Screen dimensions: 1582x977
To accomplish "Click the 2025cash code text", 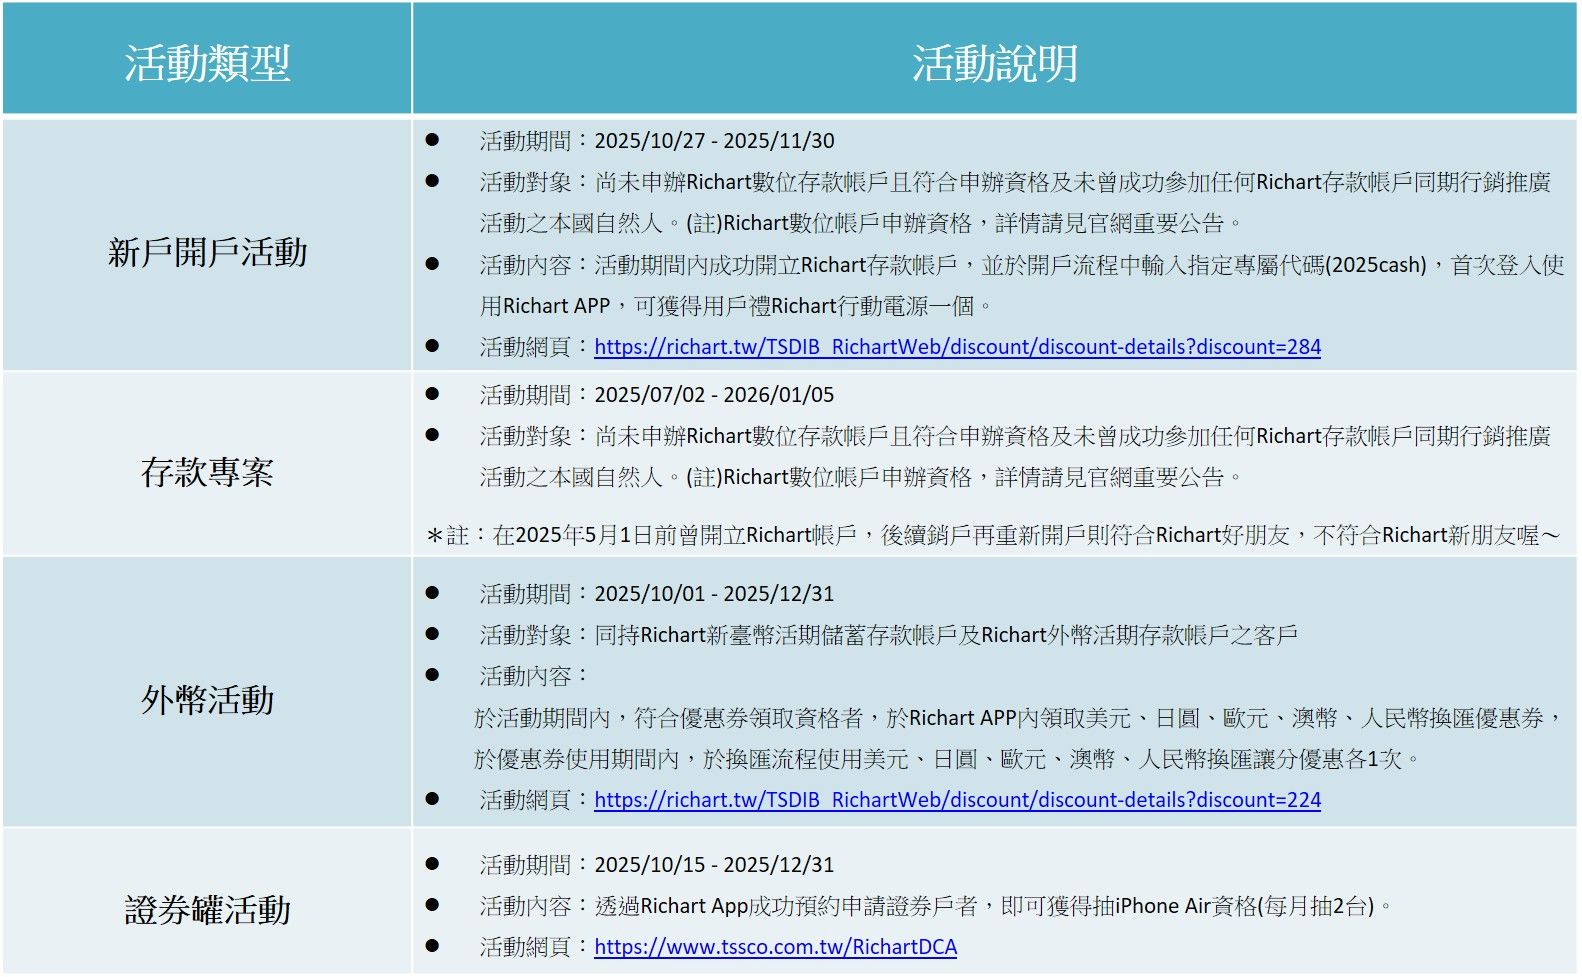I will click(x=1378, y=265).
